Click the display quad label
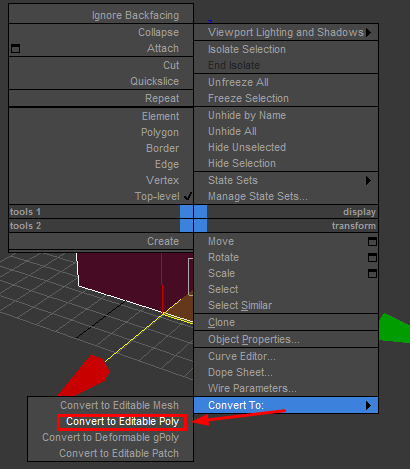 click(x=359, y=212)
